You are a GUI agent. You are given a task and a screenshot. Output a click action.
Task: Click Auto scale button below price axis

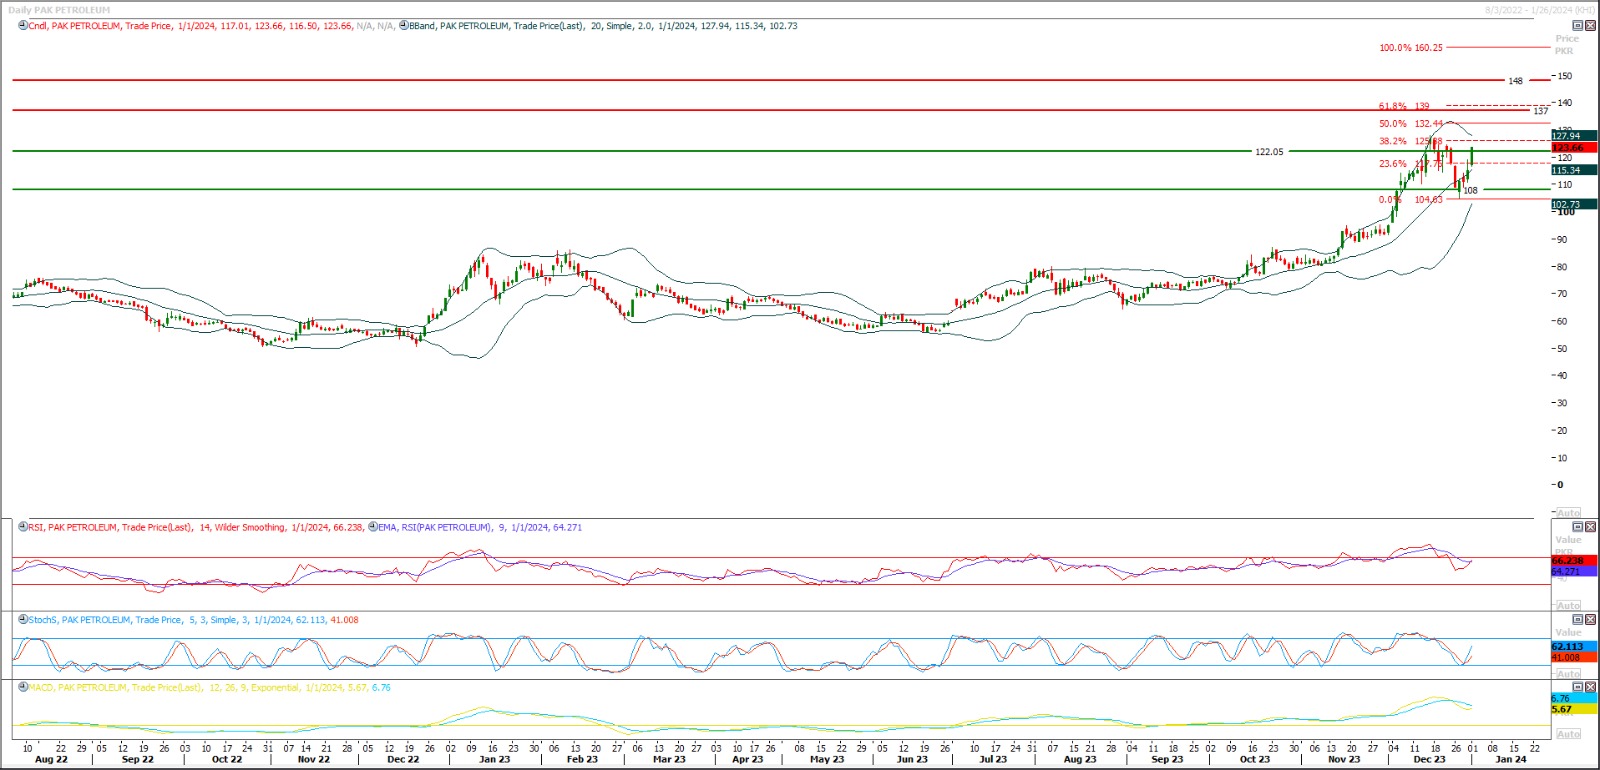tap(1568, 512)
